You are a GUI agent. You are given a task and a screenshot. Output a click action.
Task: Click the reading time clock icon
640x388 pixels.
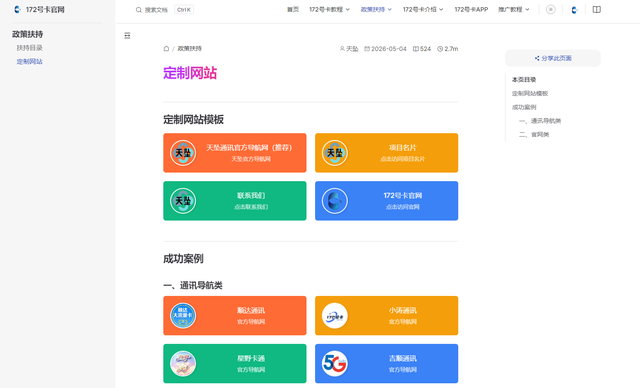(x=440, y=49)
